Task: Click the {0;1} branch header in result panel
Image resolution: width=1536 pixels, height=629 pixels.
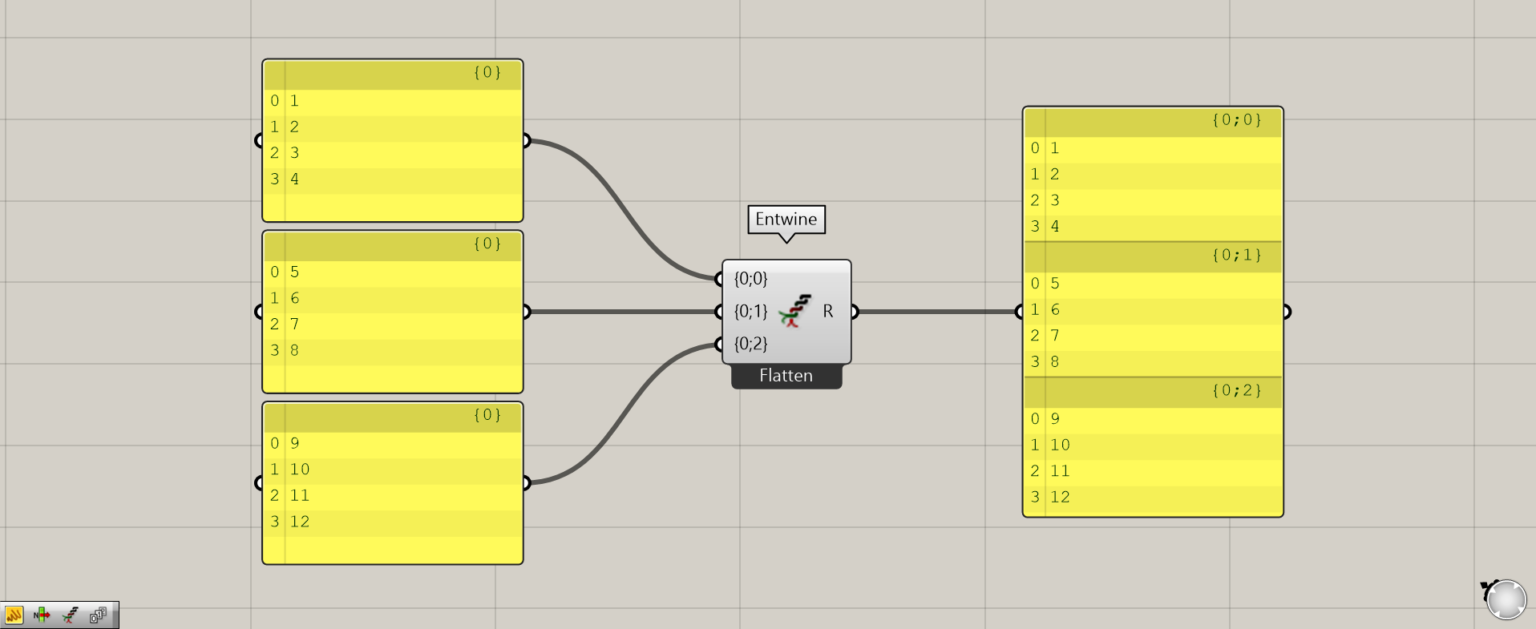Action: (x=1153, y=256)
